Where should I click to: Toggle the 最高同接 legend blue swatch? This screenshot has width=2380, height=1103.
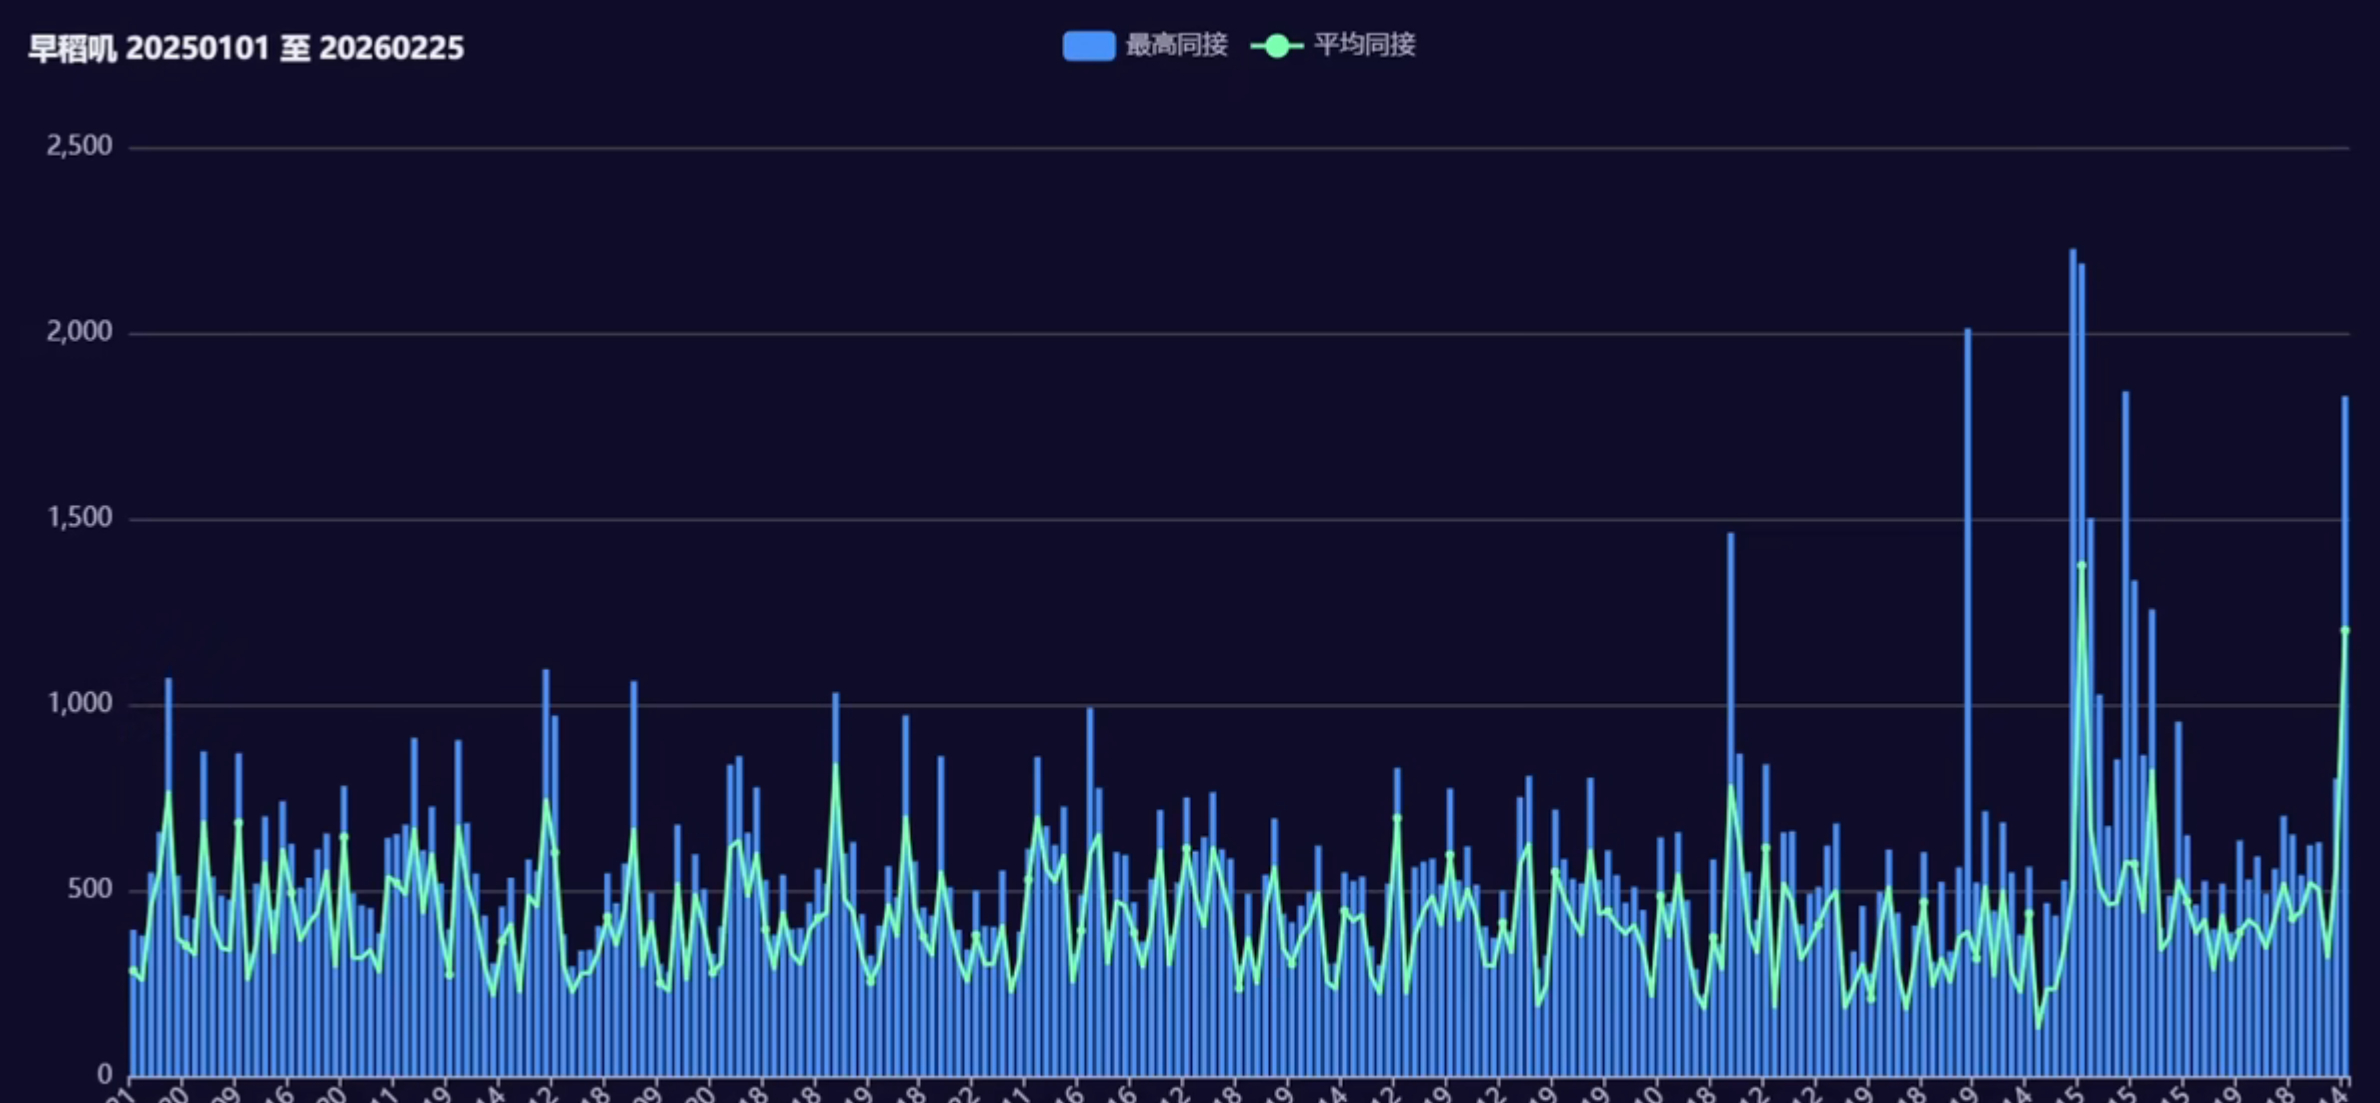point(1088,46)
